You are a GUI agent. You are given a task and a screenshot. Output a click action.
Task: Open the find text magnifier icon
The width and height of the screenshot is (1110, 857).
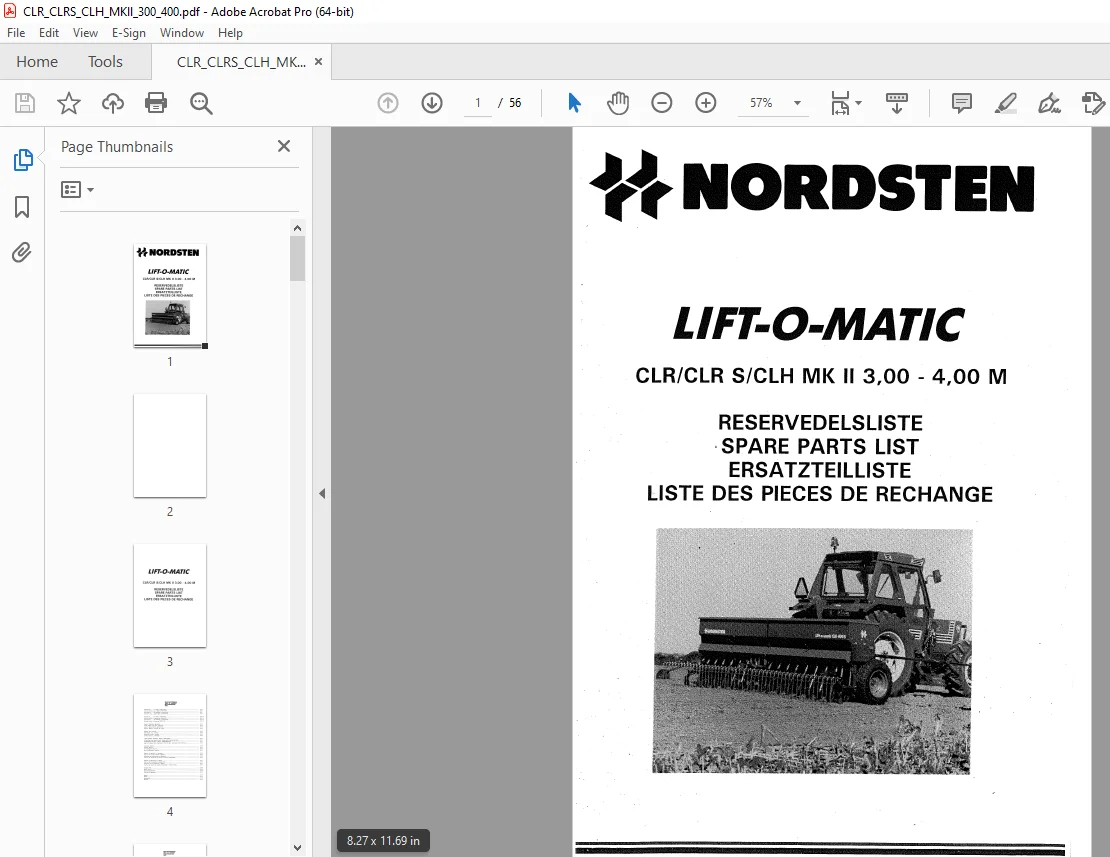(x=201, y=103)
